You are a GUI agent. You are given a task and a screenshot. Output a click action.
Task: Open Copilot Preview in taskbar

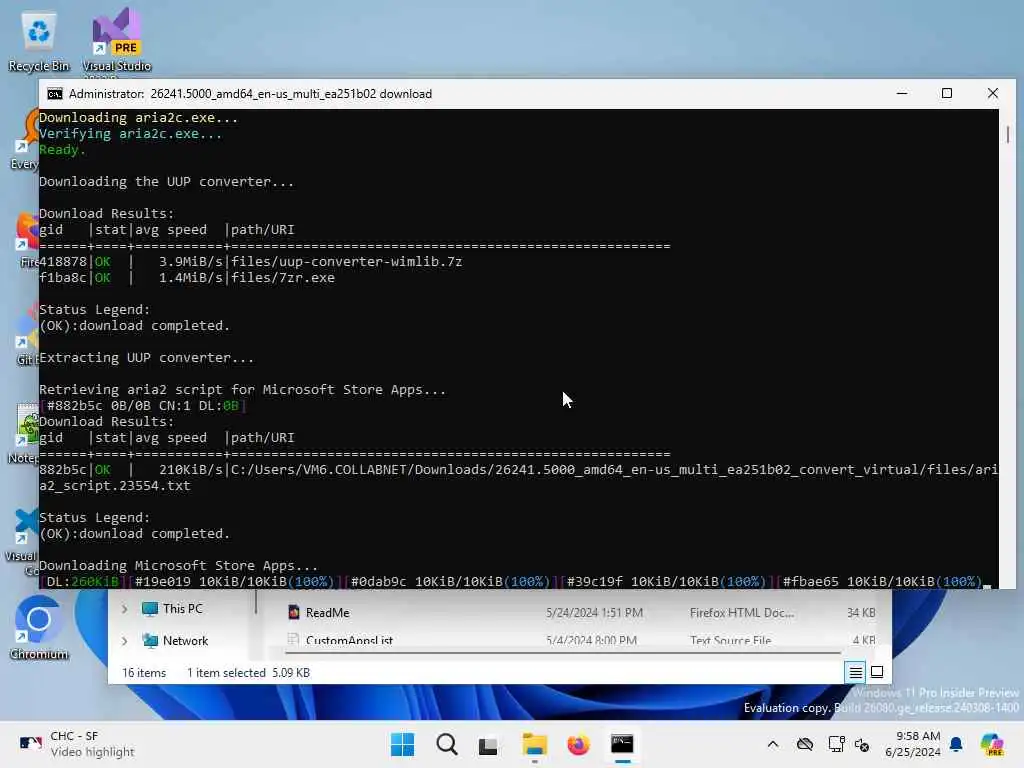992,744
